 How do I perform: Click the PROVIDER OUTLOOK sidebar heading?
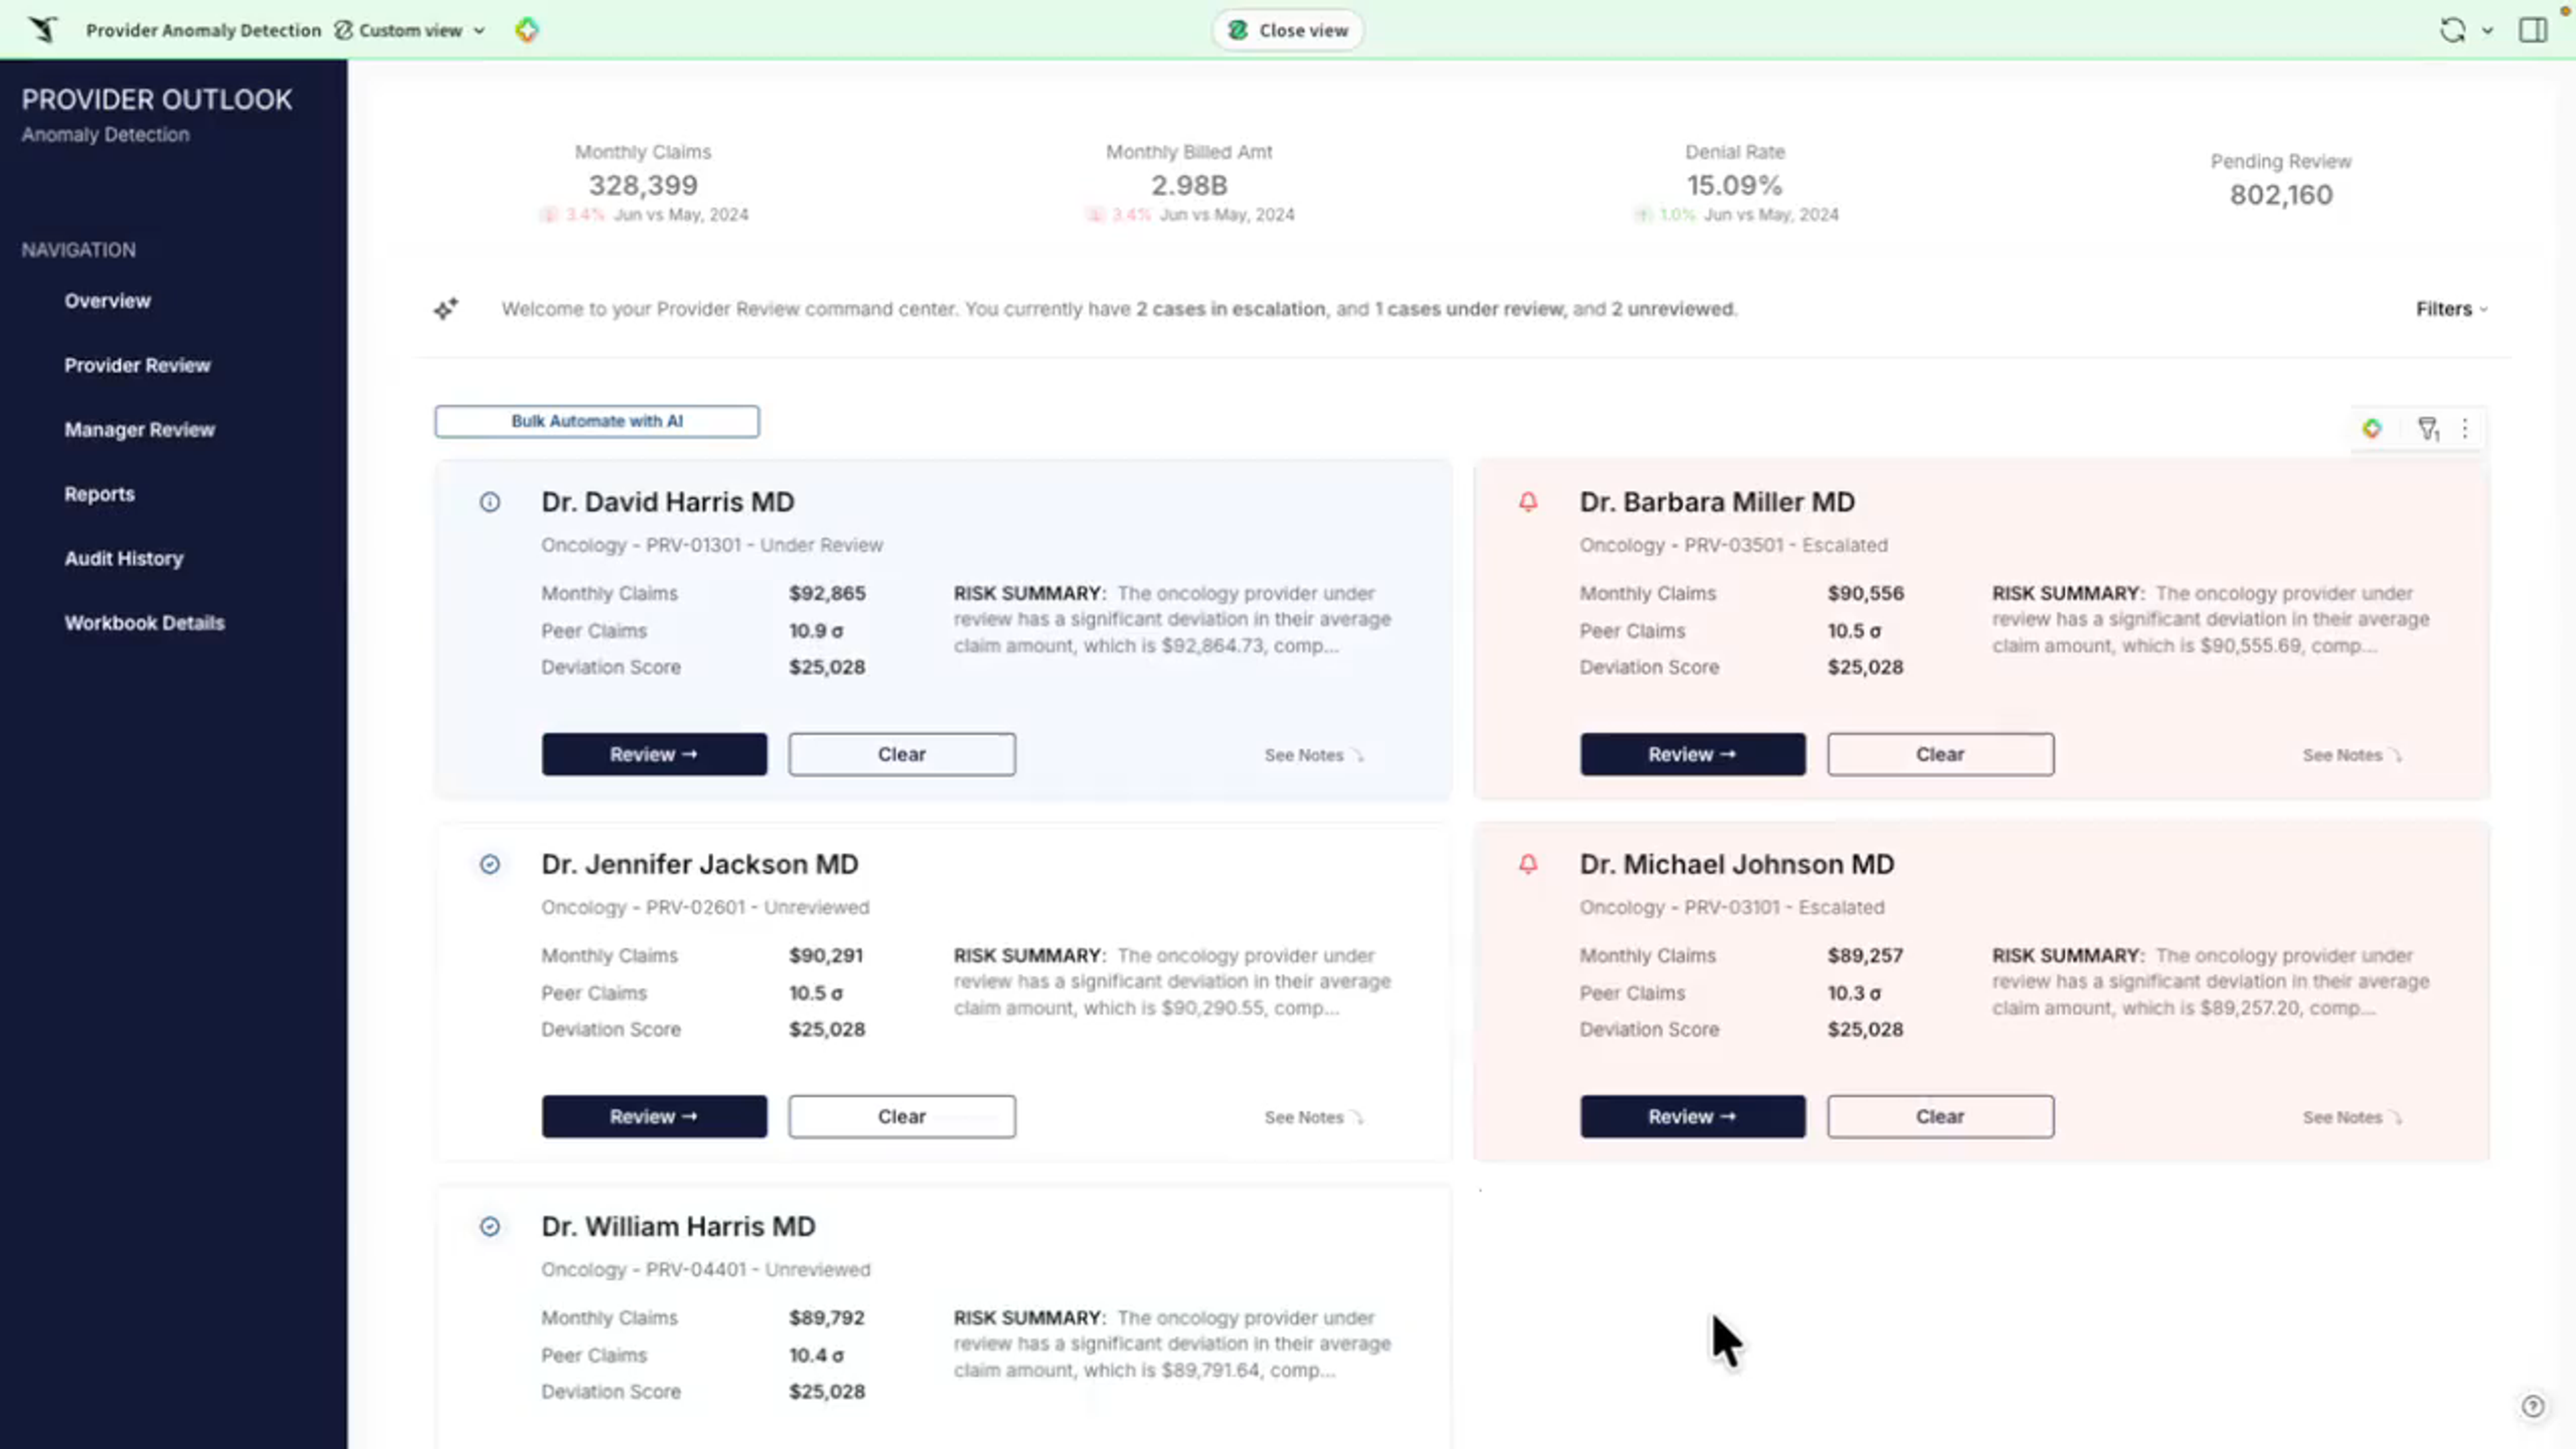pos(157,100)
